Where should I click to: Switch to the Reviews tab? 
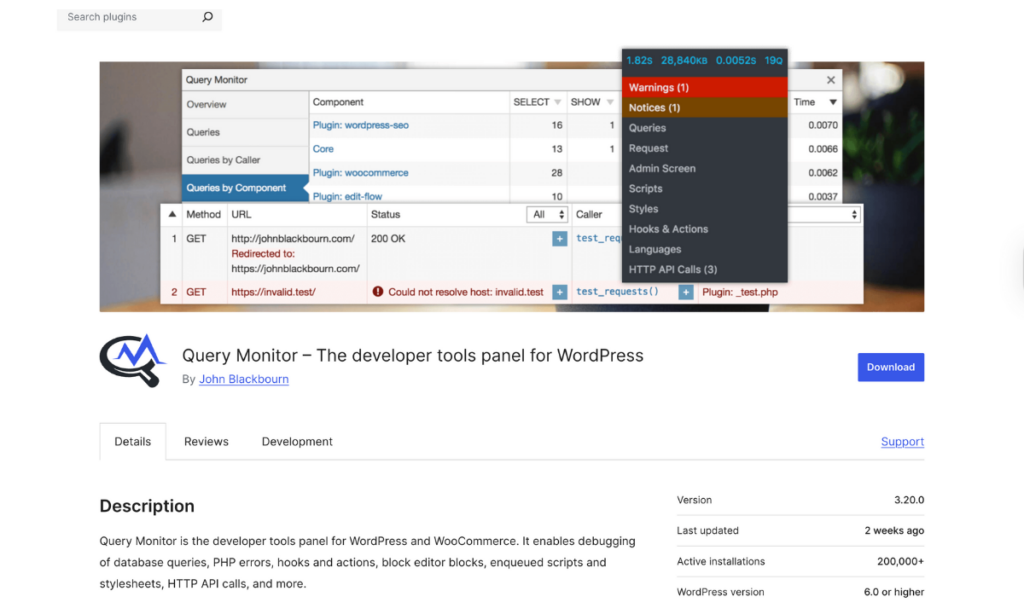pos(205,441)
